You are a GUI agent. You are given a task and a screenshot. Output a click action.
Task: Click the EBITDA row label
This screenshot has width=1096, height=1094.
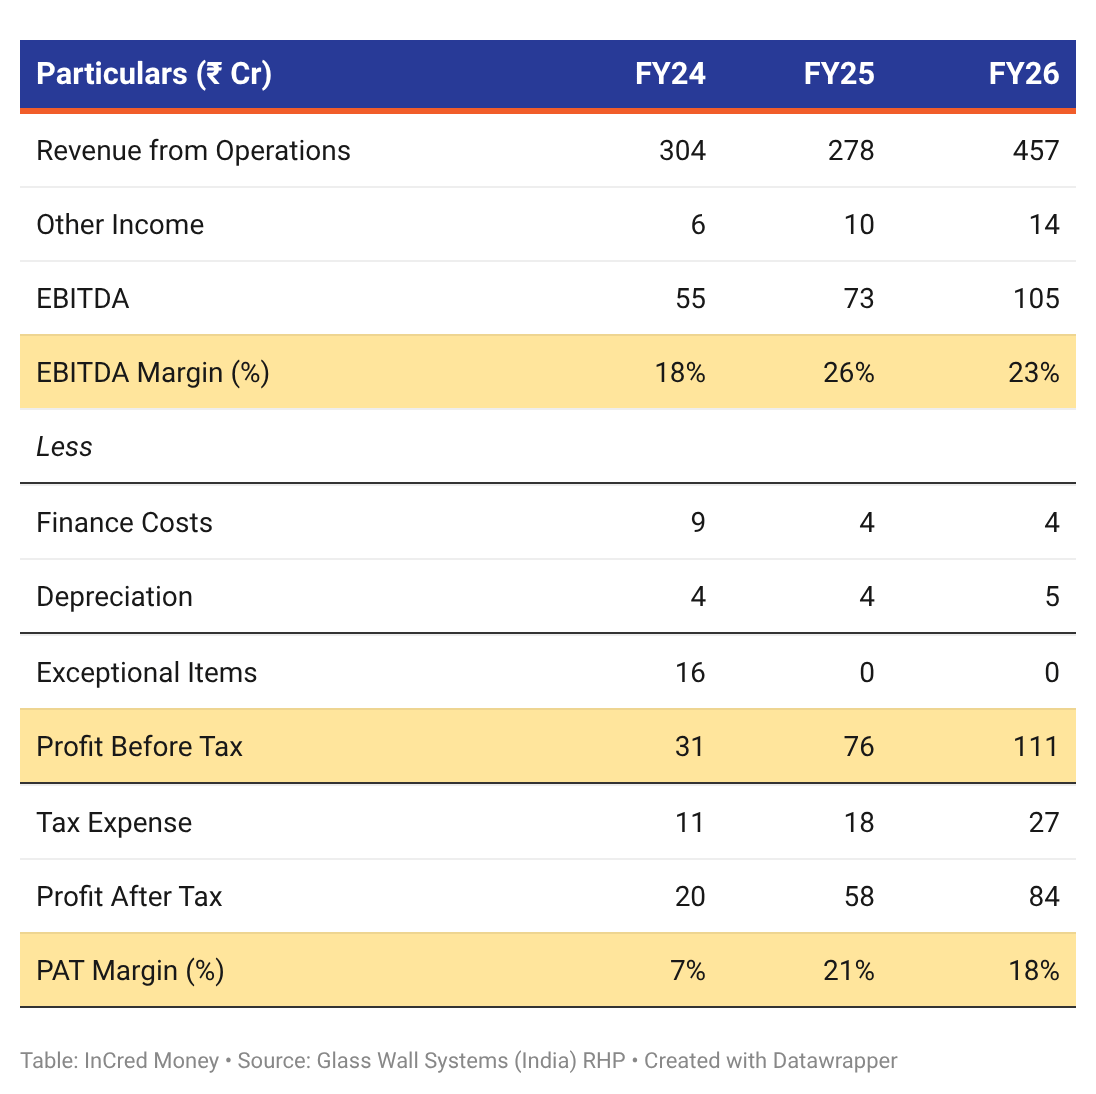82,299
